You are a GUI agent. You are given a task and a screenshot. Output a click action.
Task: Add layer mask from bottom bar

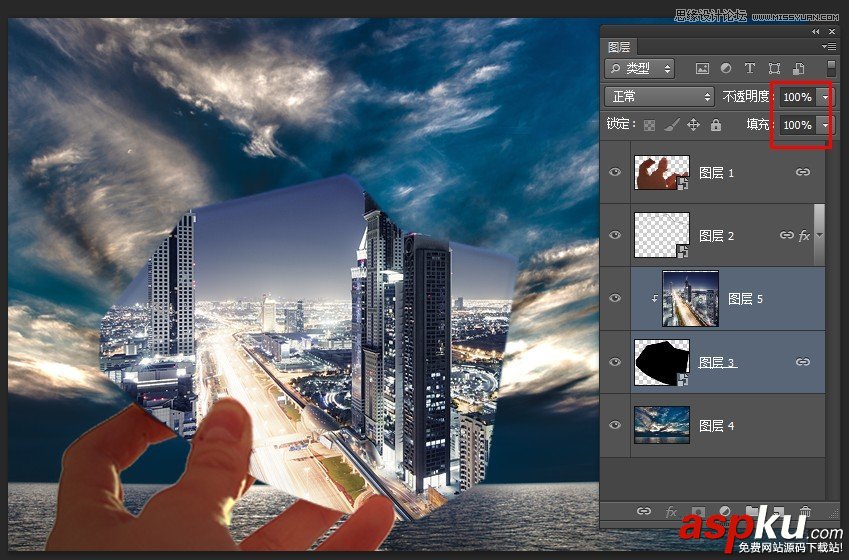698,512
